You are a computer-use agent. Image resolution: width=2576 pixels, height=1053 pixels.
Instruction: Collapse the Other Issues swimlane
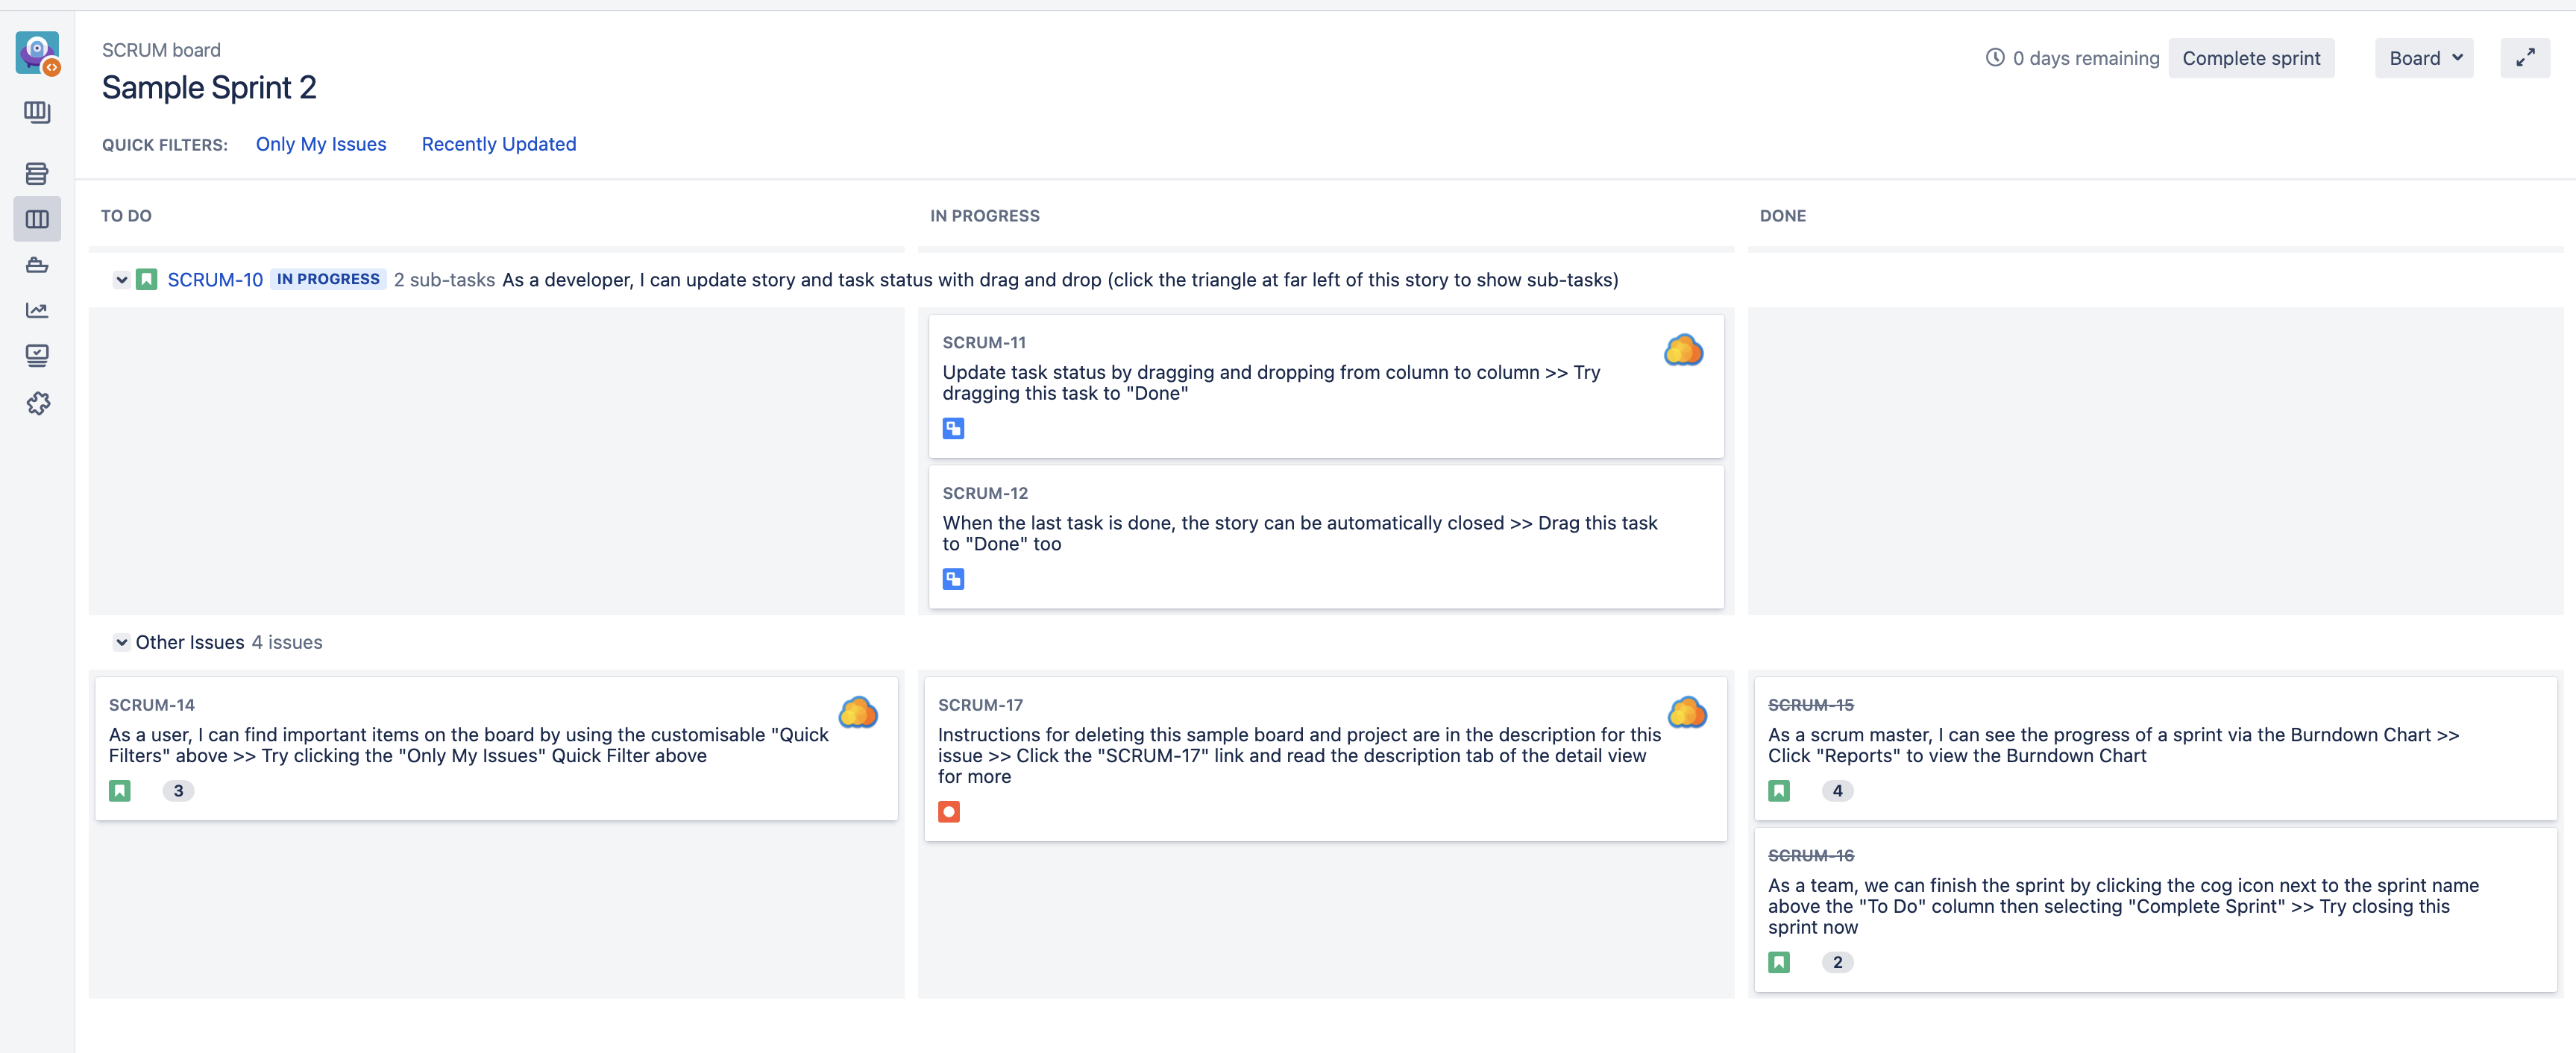pos(121,642)
